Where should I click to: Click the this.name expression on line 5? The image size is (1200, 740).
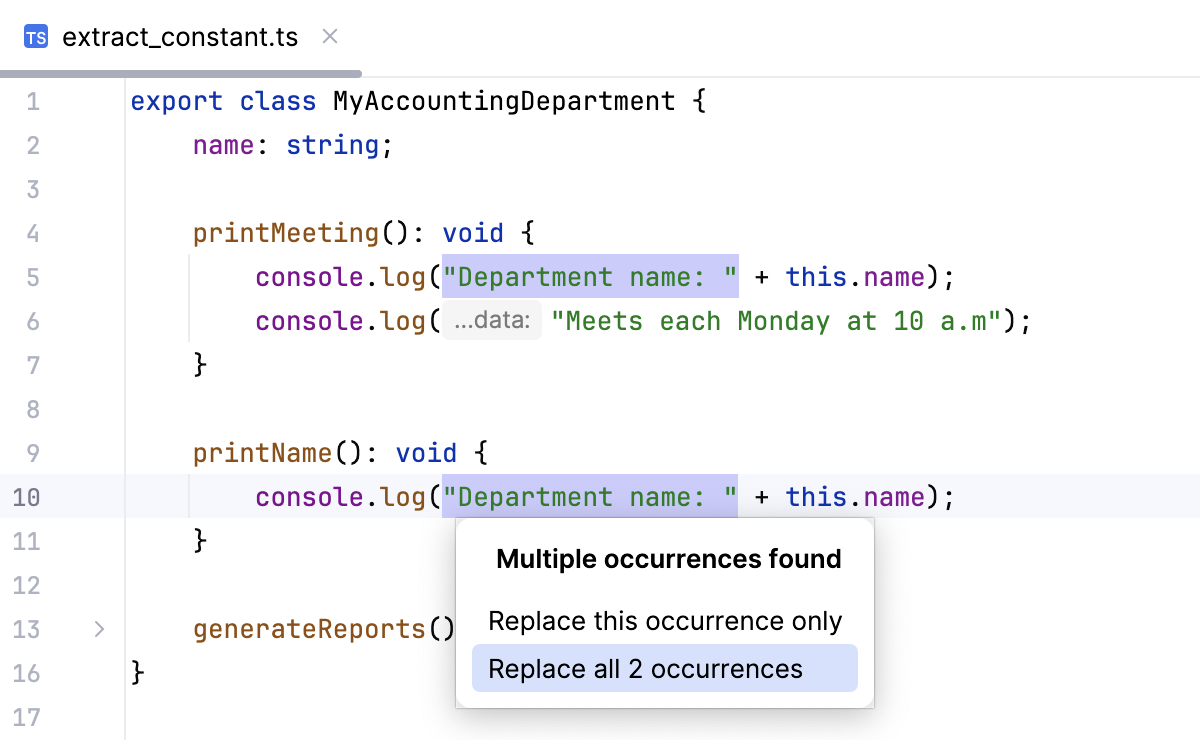pos(853,277)
